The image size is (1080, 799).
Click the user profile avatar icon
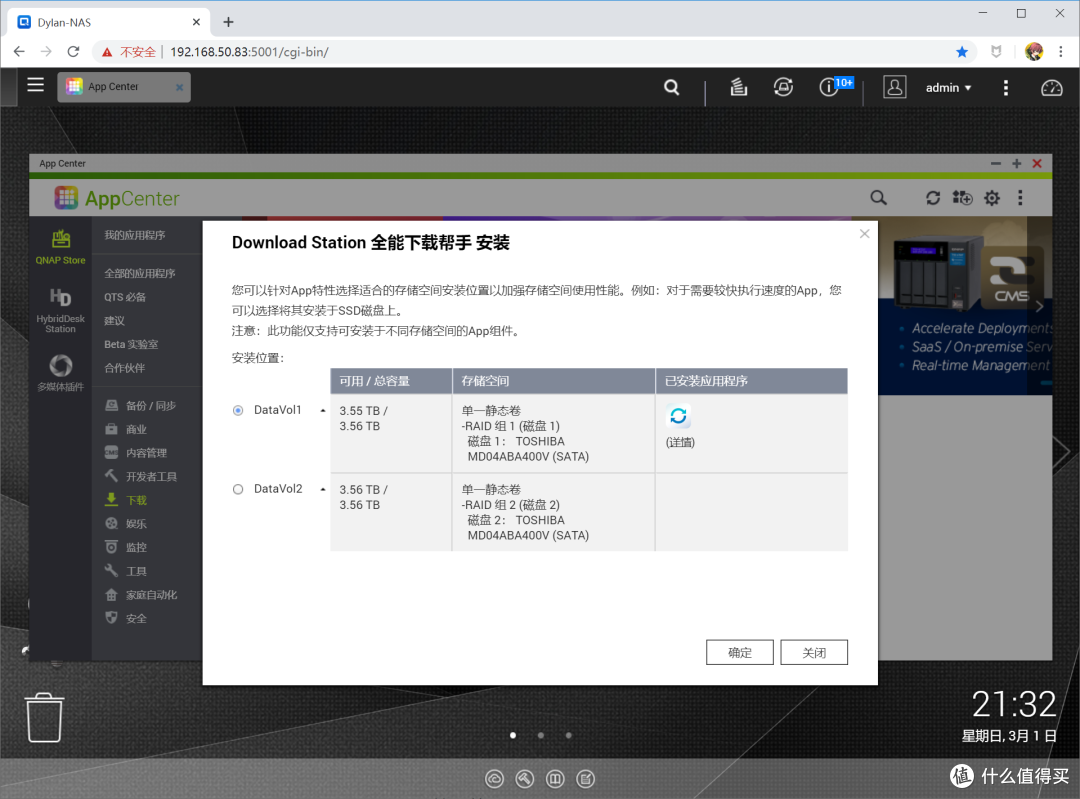[895, 87]
